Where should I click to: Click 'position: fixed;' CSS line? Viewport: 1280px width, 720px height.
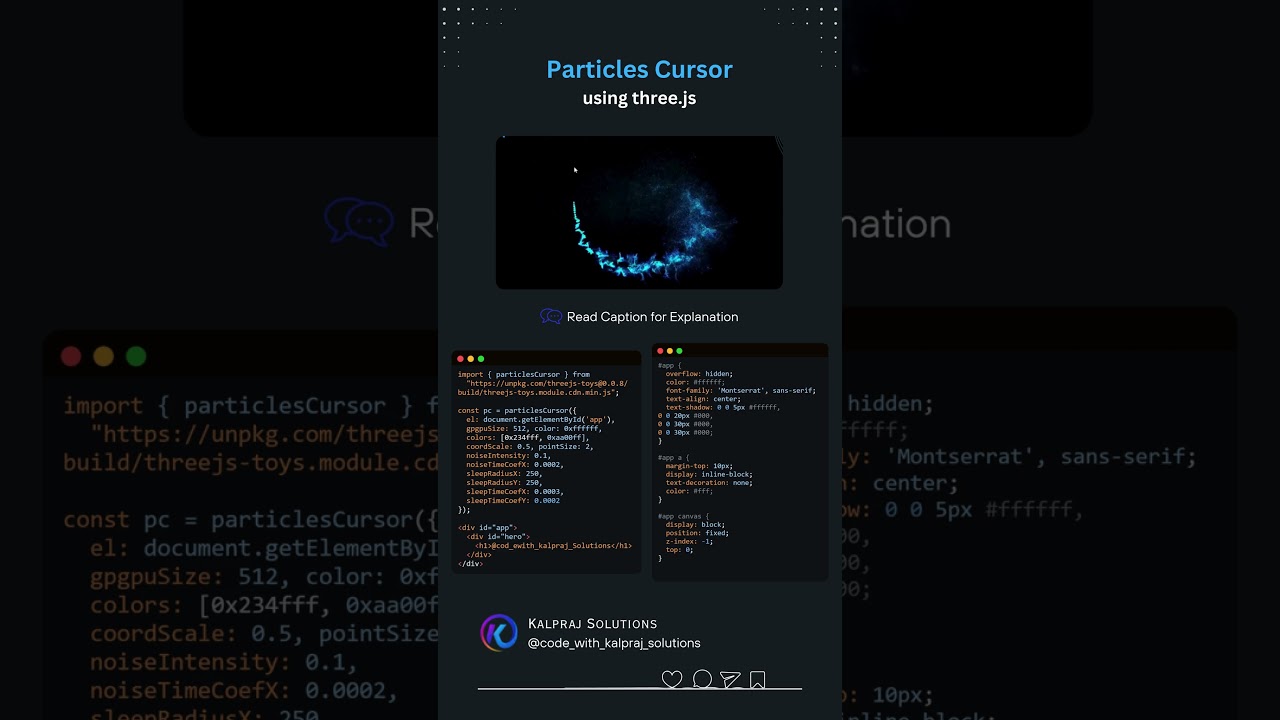(x=697, y=533)
